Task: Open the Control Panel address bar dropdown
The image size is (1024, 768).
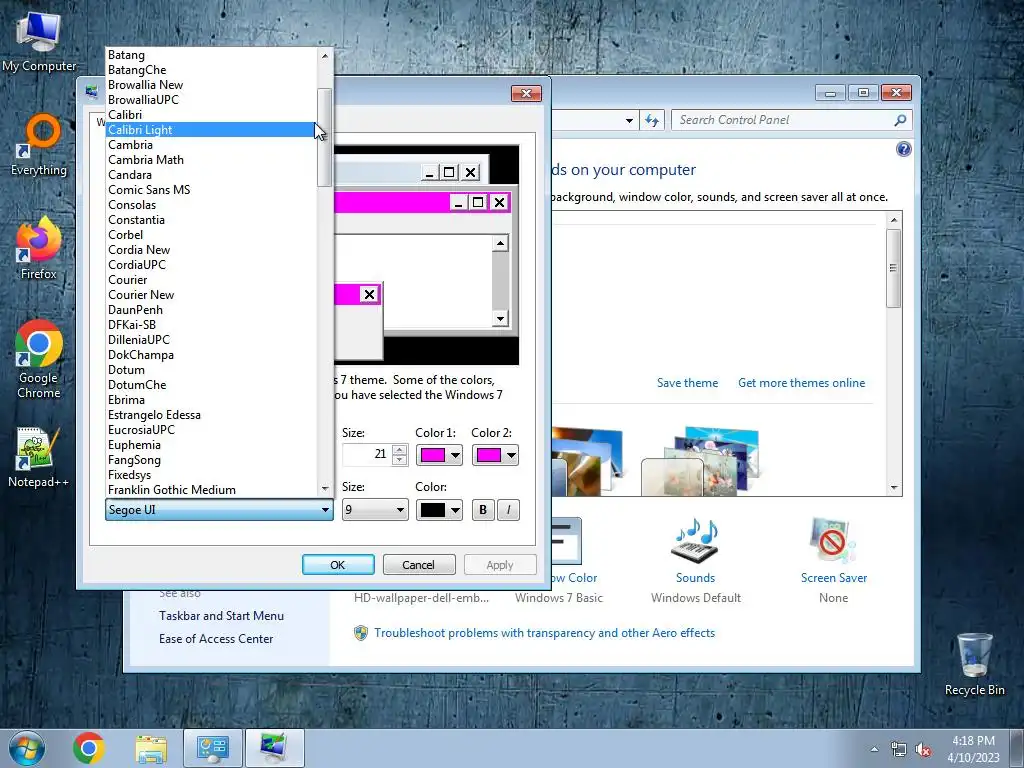Action: coord(629,120)
